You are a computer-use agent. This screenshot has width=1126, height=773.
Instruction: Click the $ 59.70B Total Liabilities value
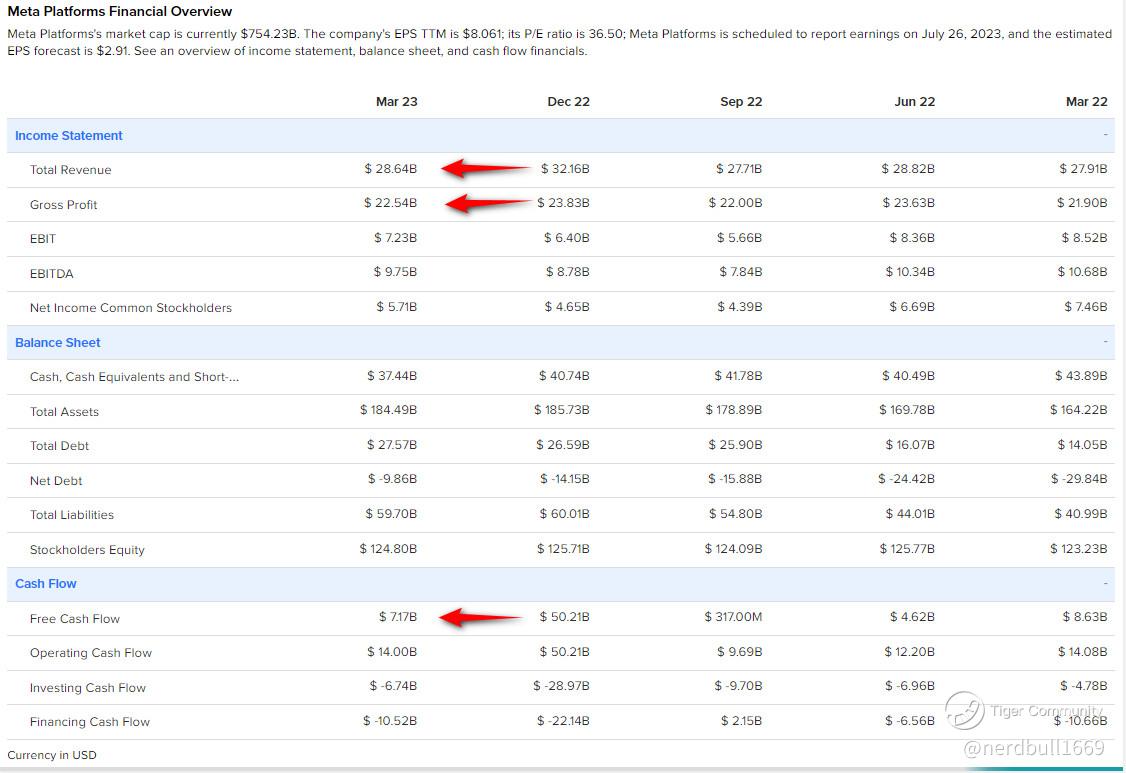coord(391,514)
